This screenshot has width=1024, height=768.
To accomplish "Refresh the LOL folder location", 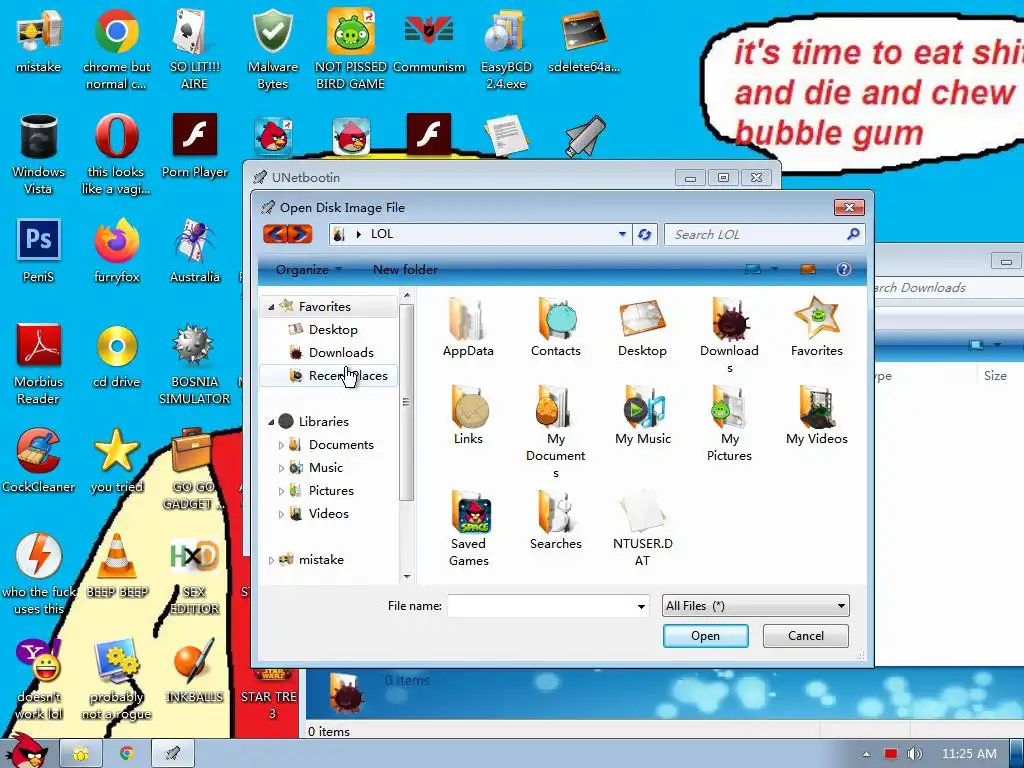I will 644,234.
